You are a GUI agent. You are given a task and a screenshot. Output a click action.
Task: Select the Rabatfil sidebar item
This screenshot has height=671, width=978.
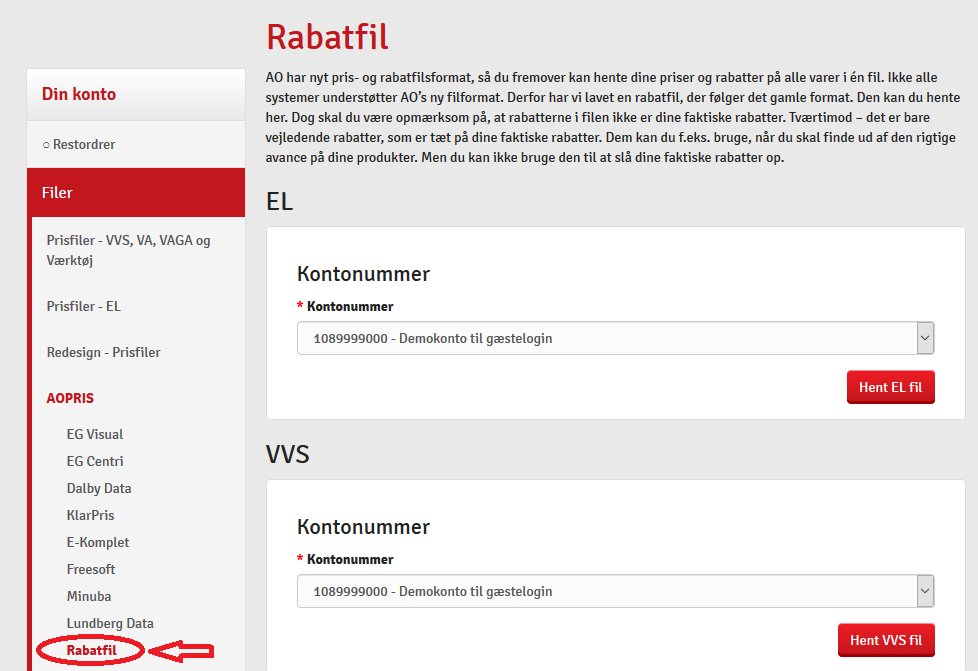(x=92, y=650)
